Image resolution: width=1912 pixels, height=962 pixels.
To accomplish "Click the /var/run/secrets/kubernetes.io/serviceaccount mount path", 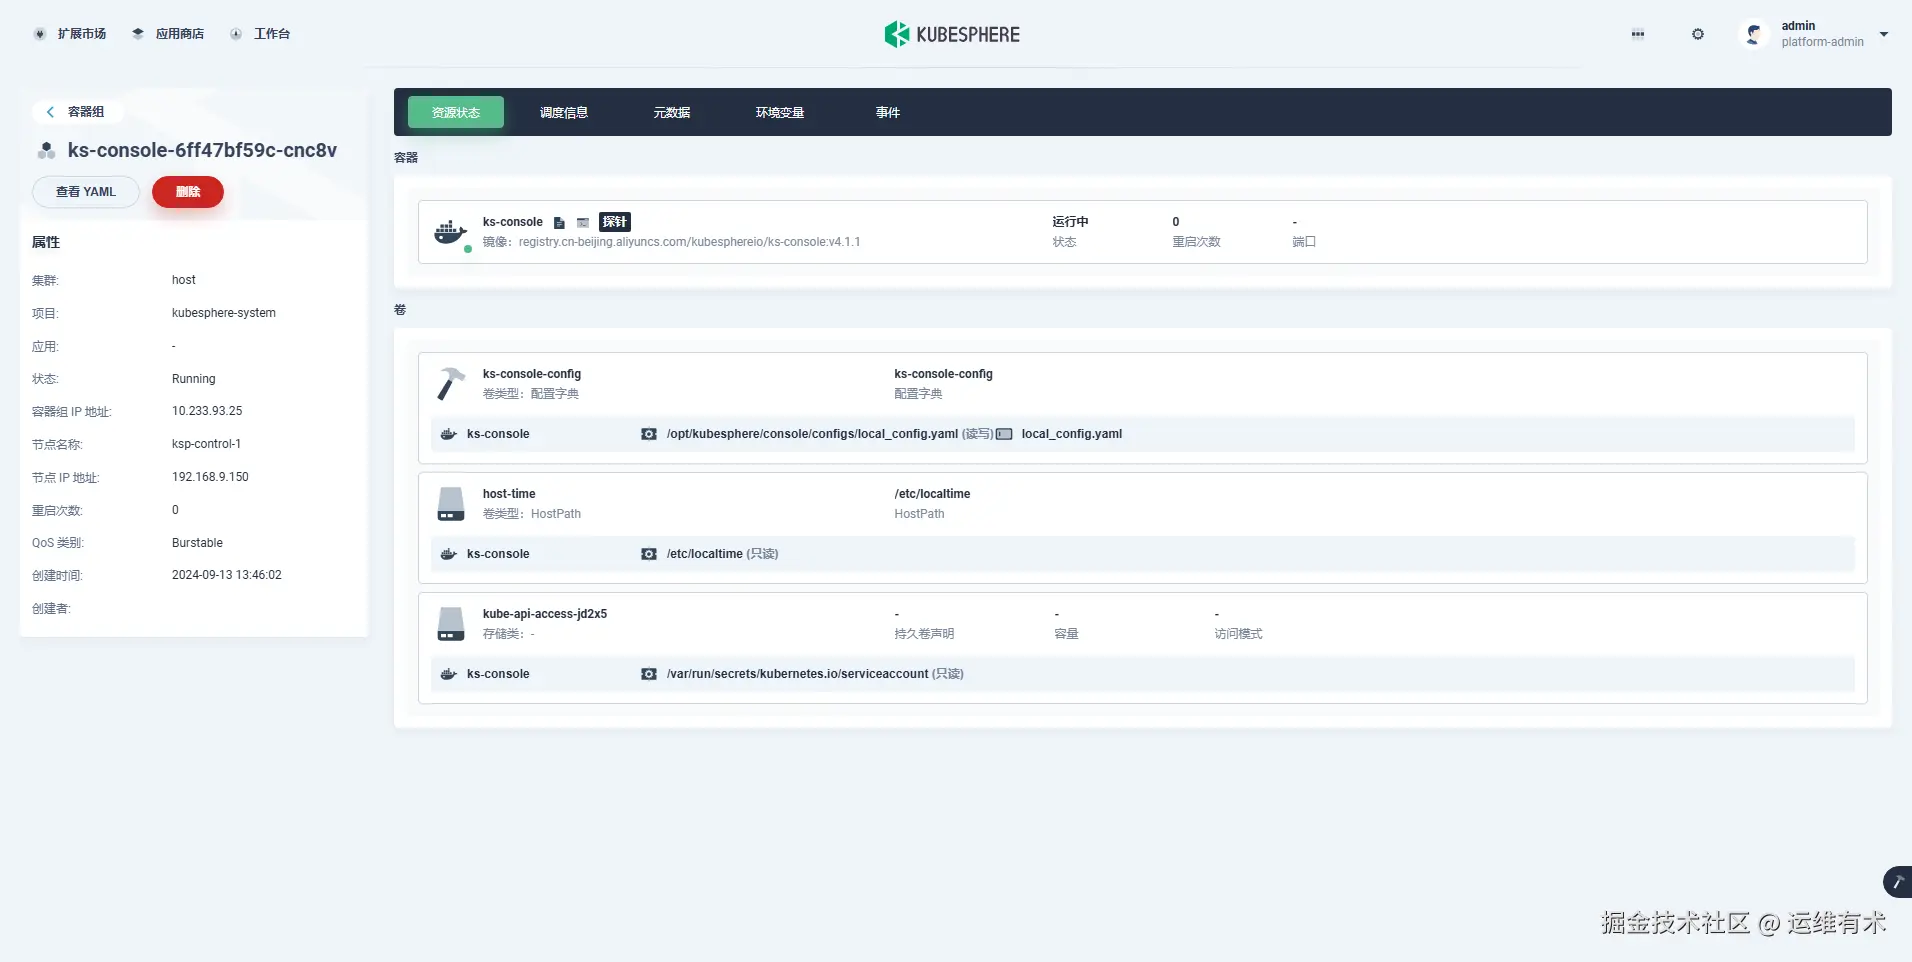I will tap(798, 674).
